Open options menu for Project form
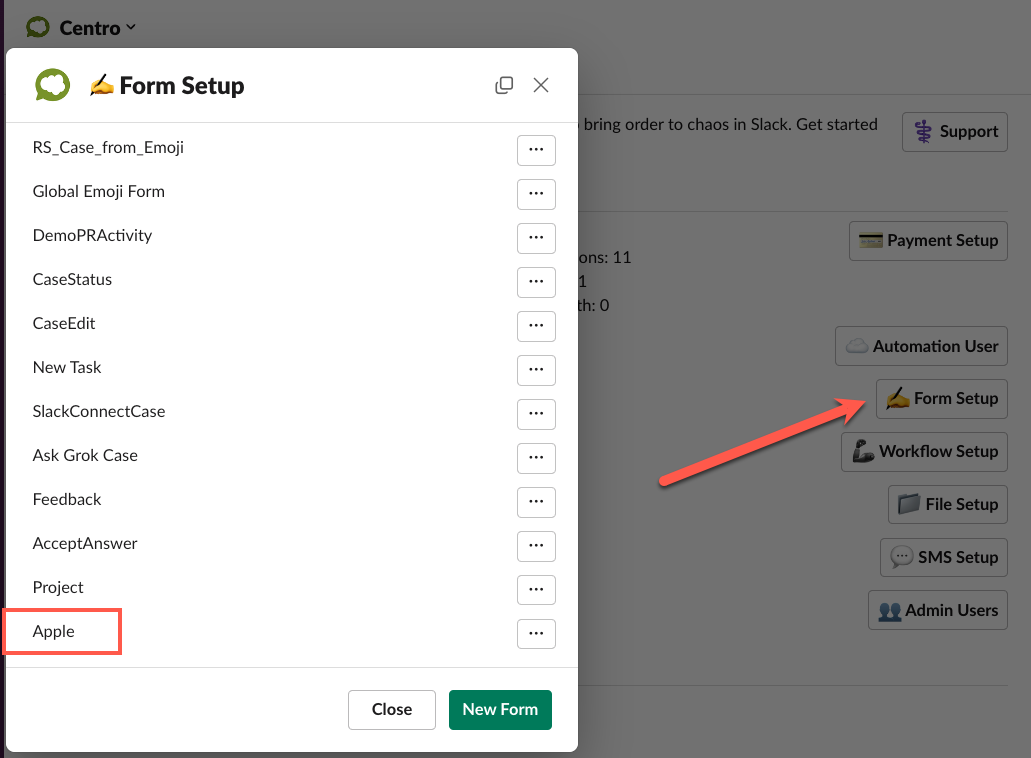Image resolution: width=1031 pixels, height=758 pixels. click(536, 591)
